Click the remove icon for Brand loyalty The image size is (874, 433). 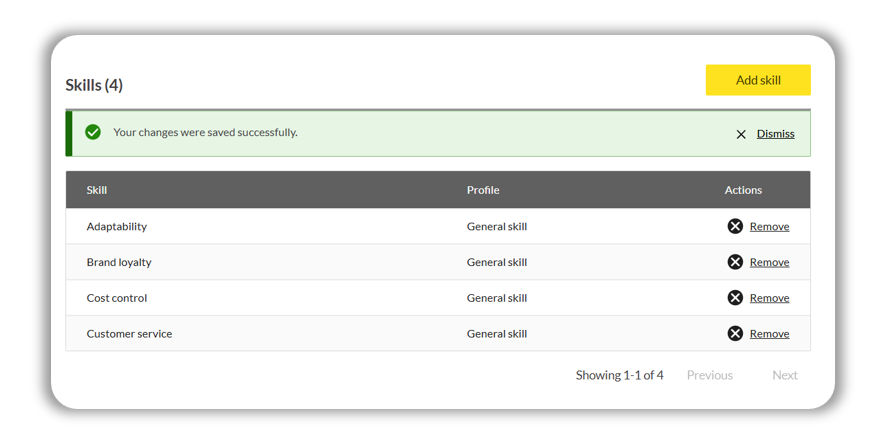735,262
